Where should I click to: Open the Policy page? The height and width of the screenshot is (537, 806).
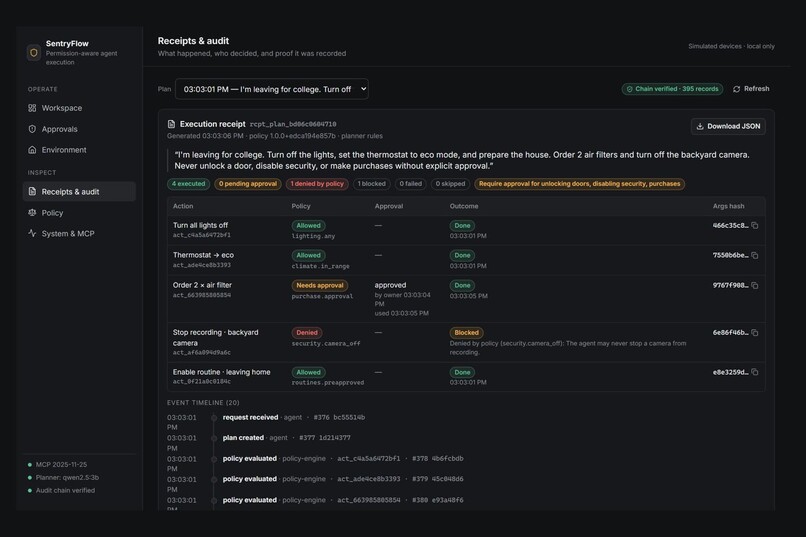click(79, 213)
